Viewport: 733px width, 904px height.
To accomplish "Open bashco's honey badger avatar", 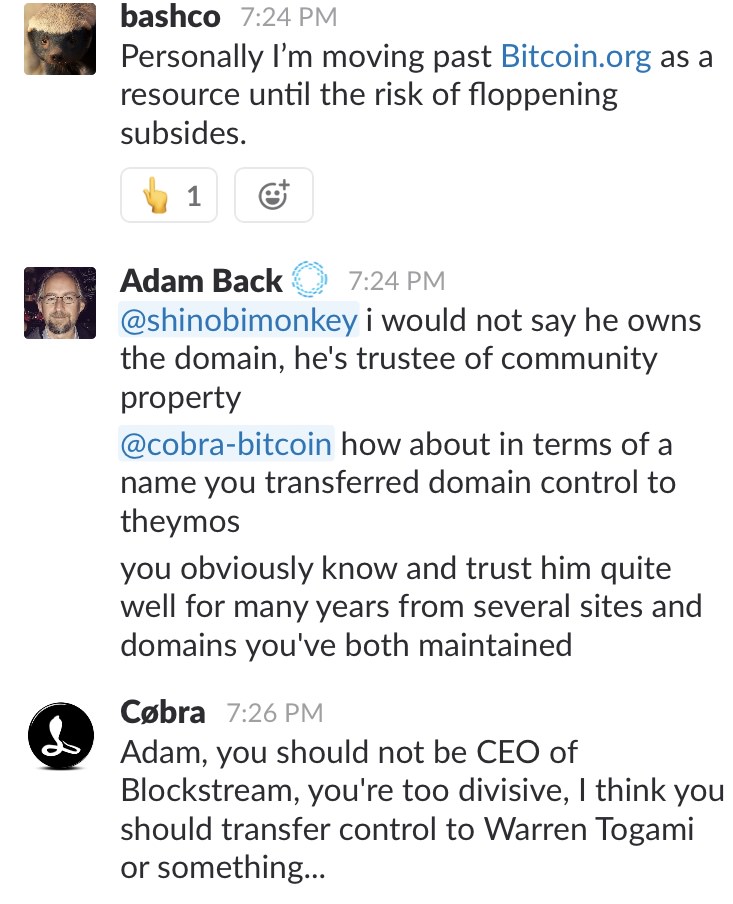I will click(60, 39).
